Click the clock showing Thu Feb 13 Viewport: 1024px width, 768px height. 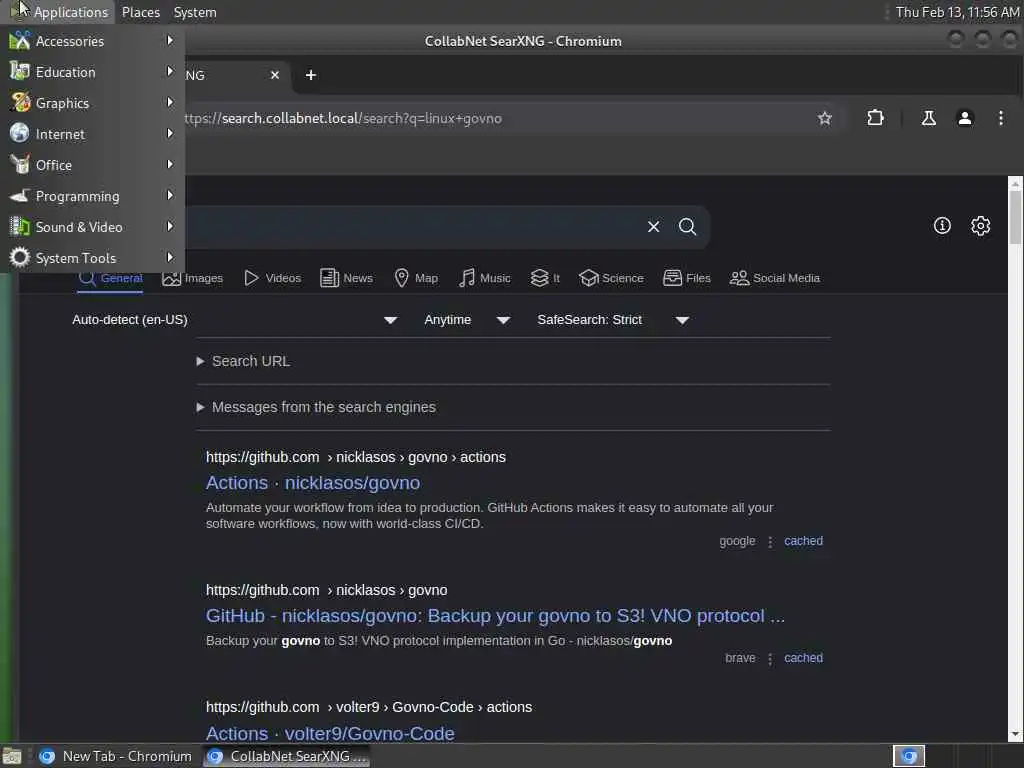957,12
